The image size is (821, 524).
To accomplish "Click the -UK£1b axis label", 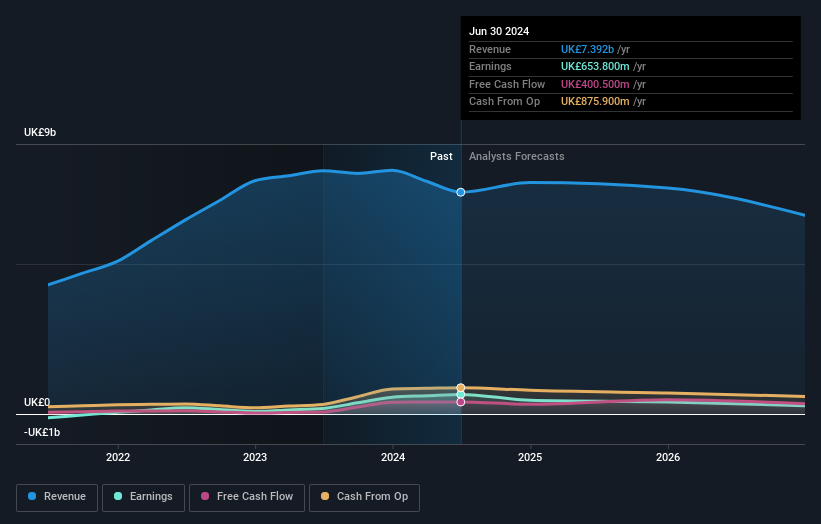I will click(x=42, y=432).
